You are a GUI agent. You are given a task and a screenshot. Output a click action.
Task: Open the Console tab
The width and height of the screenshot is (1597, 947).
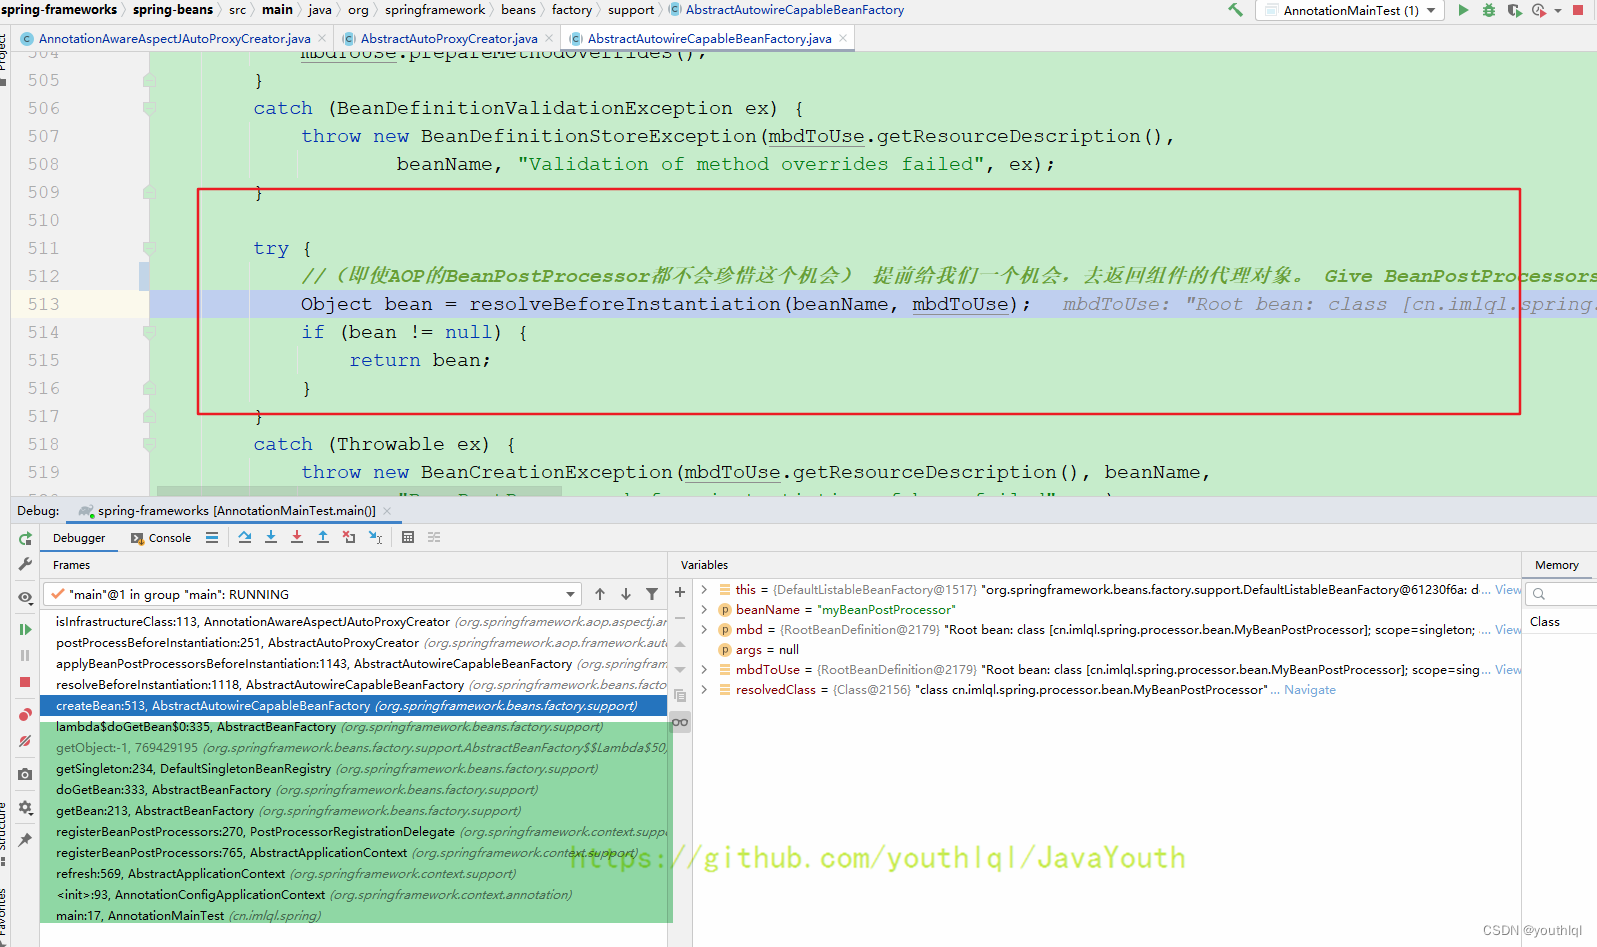pos(161,538)
